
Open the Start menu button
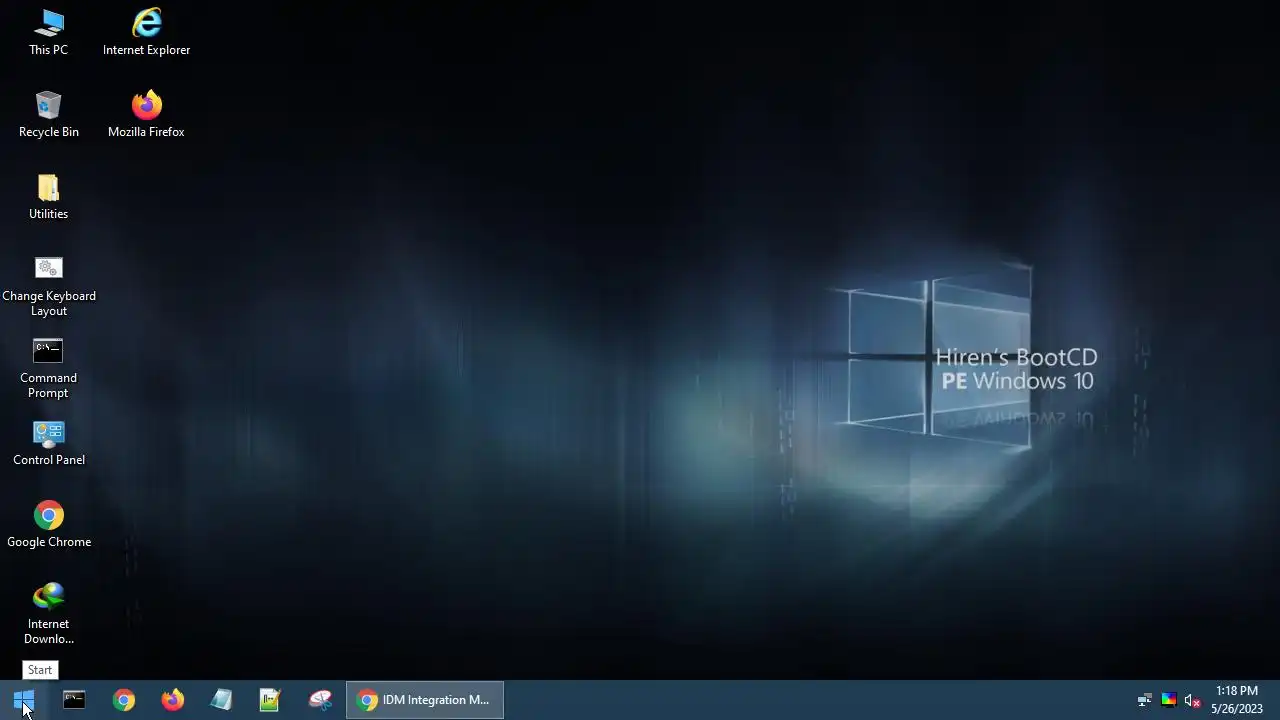pos(24,700)
